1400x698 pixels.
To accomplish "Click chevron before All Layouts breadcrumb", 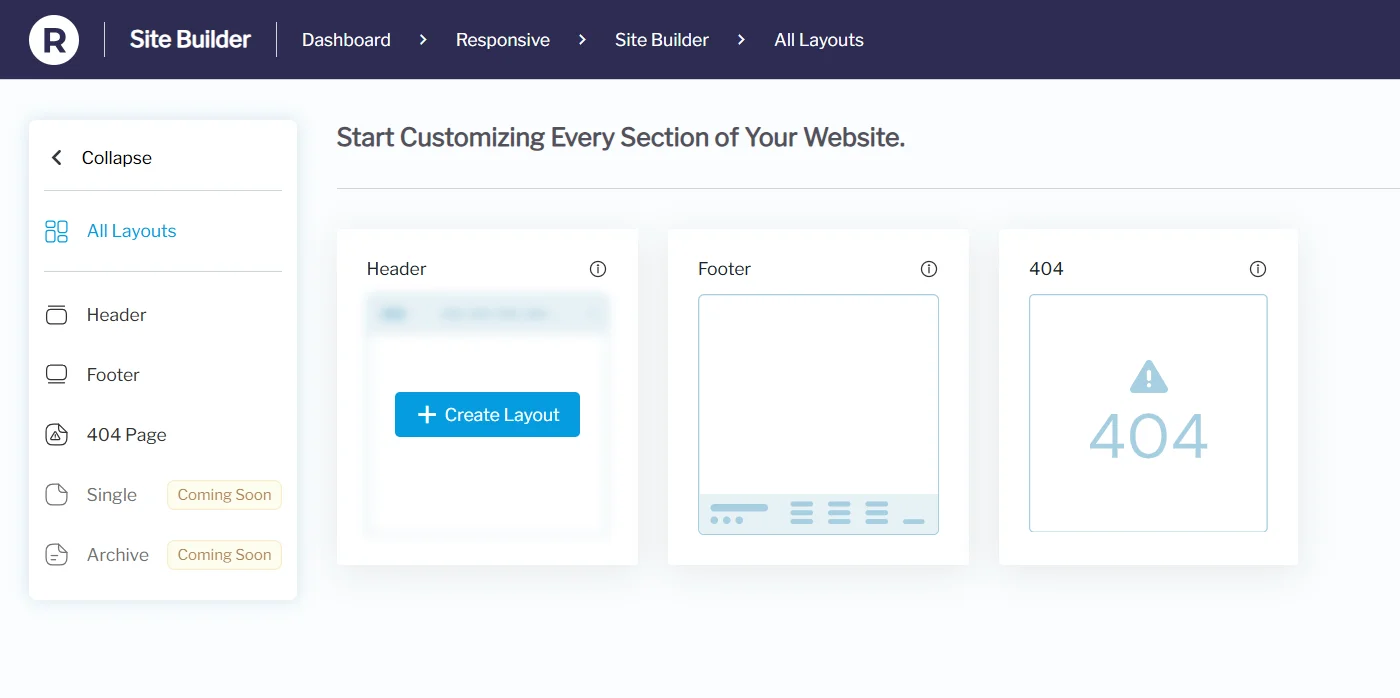I will [x=741, y=40].
